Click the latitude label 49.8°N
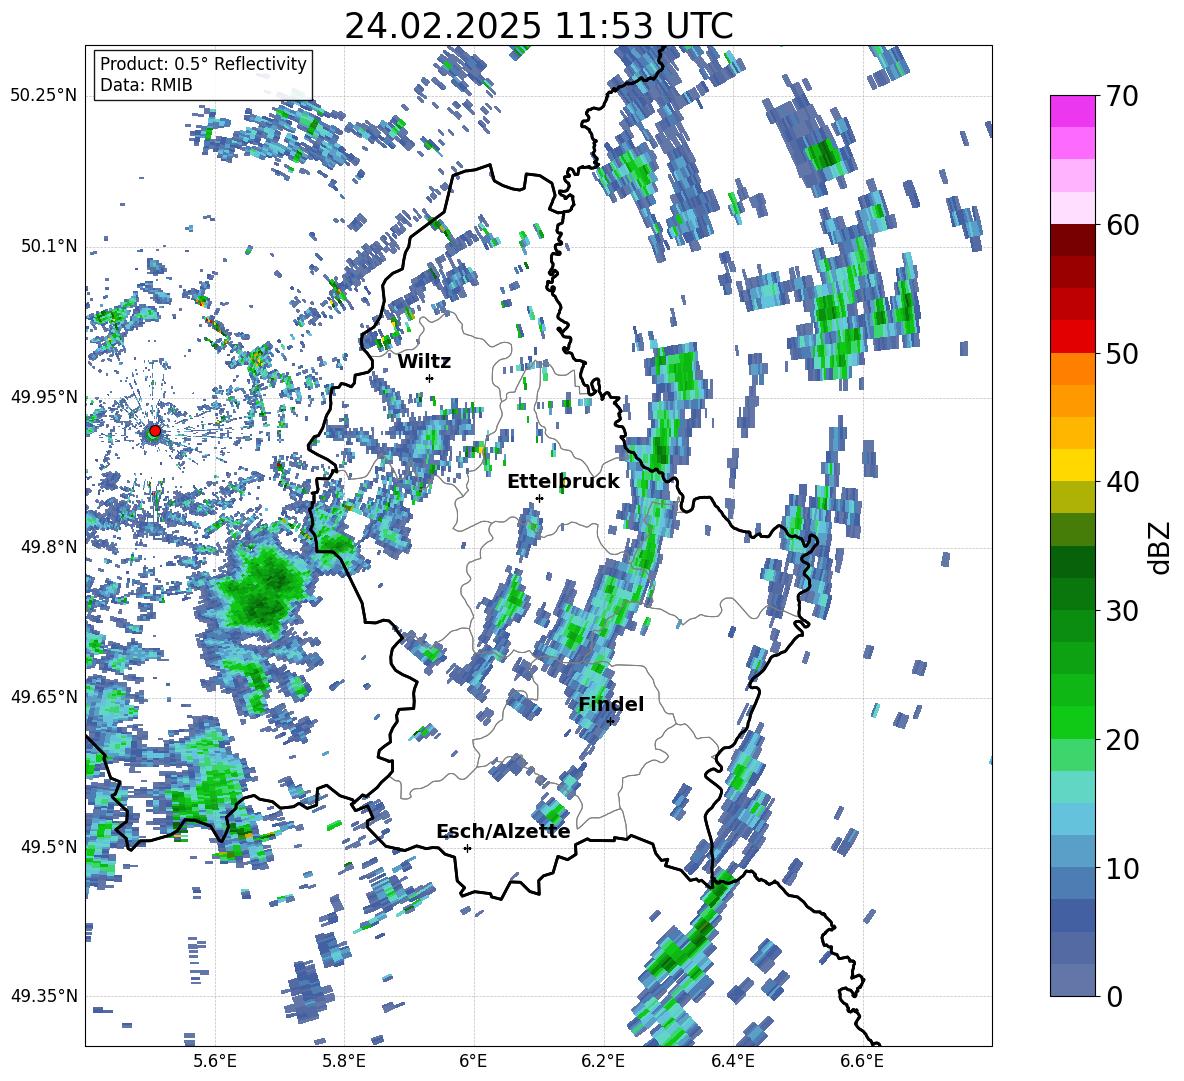The image size is (1184, 1081). 48,546
